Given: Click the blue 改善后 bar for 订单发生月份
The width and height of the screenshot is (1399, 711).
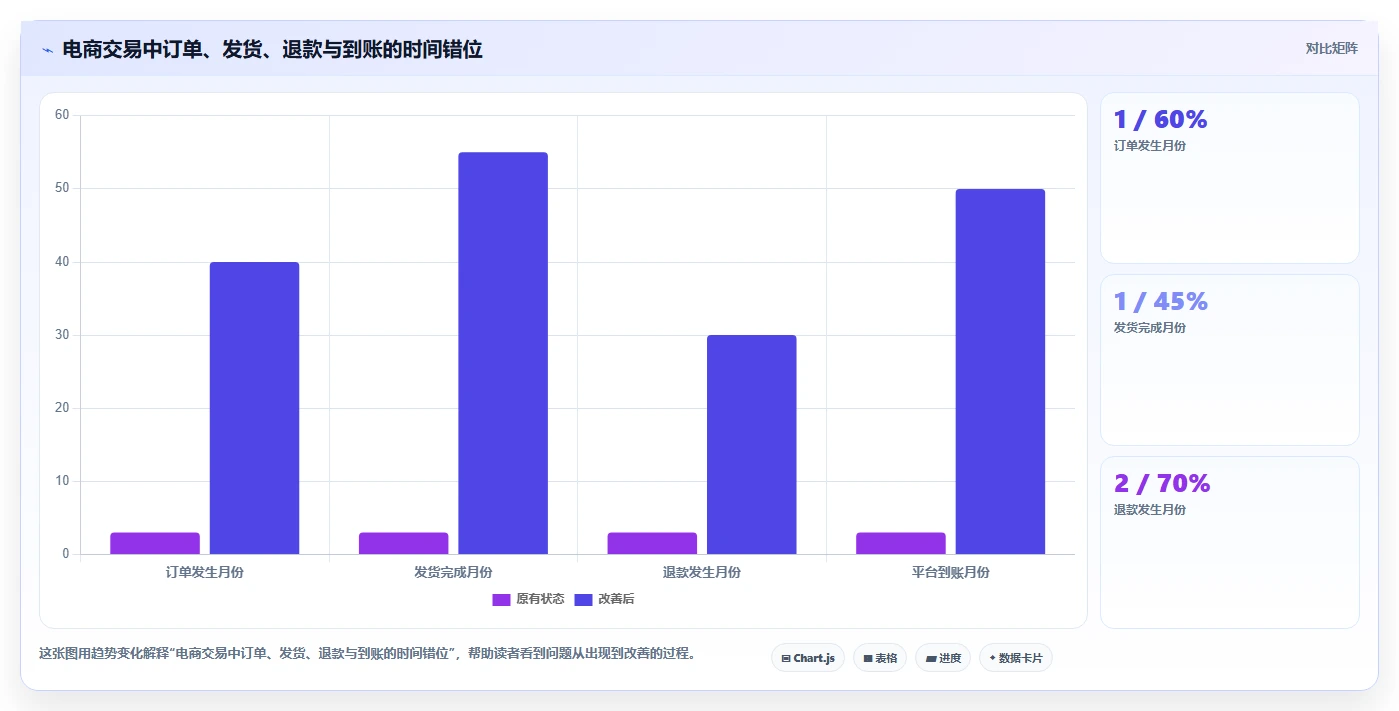Looking at the screenshot, I should point(254,408).
